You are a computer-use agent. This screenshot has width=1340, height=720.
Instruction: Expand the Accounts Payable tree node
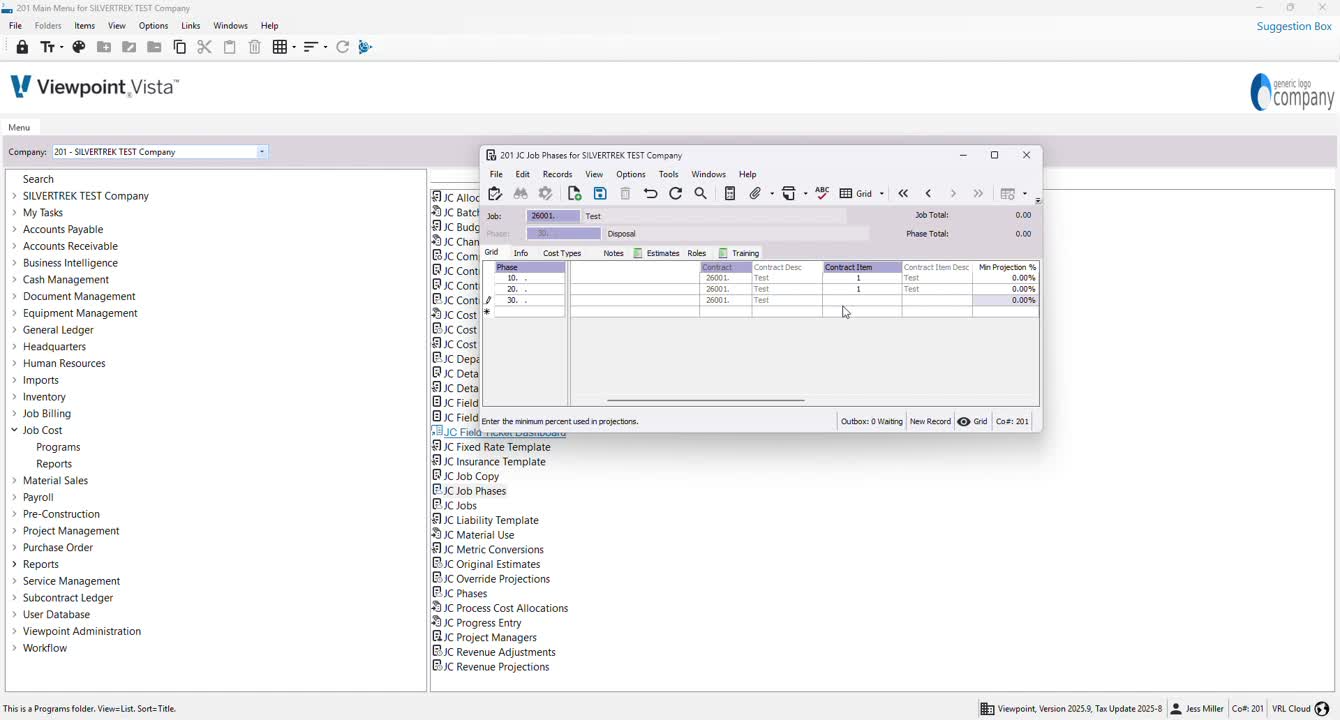[14, 229]
